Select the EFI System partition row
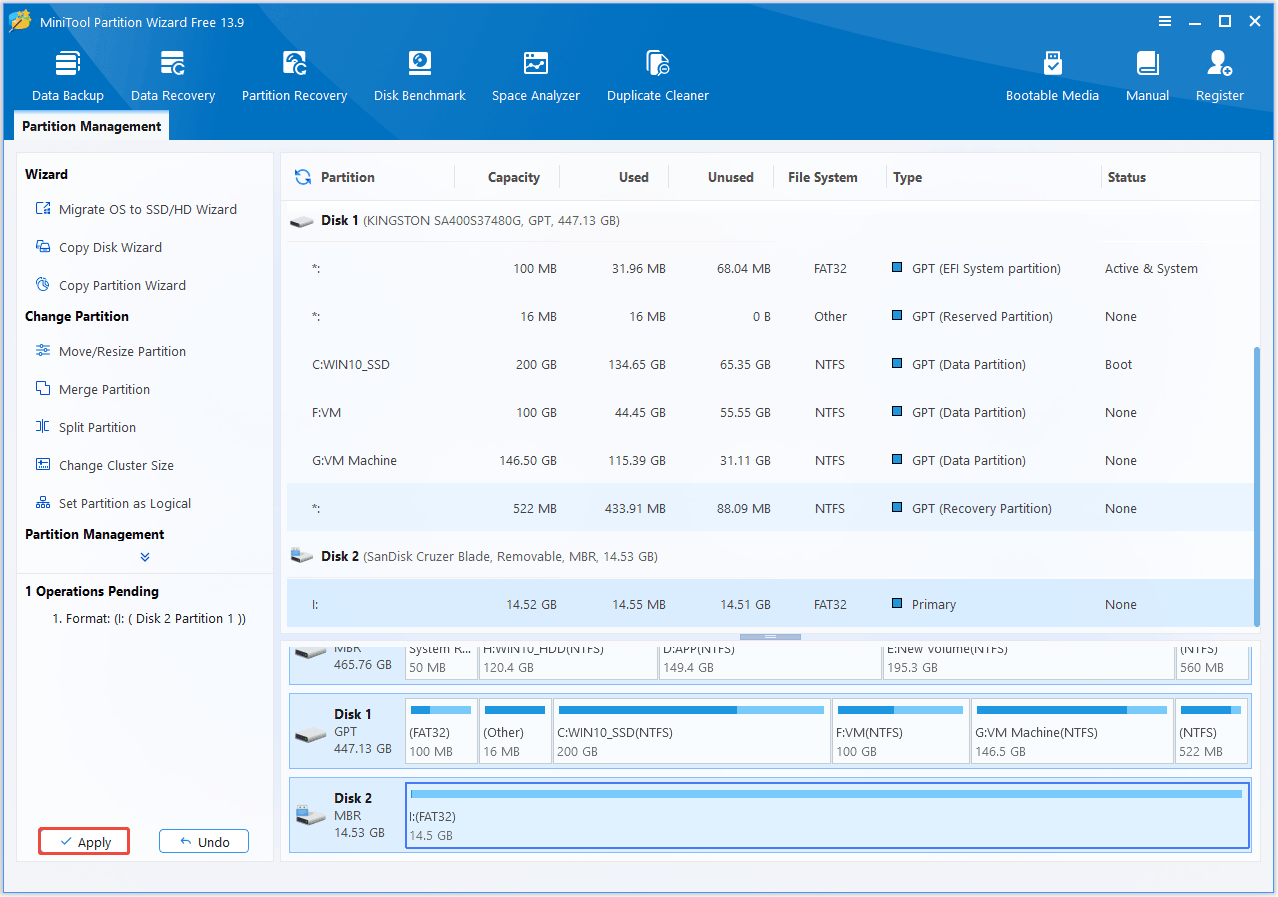This screenshot has height=897, width=1278. pos(768,268)
